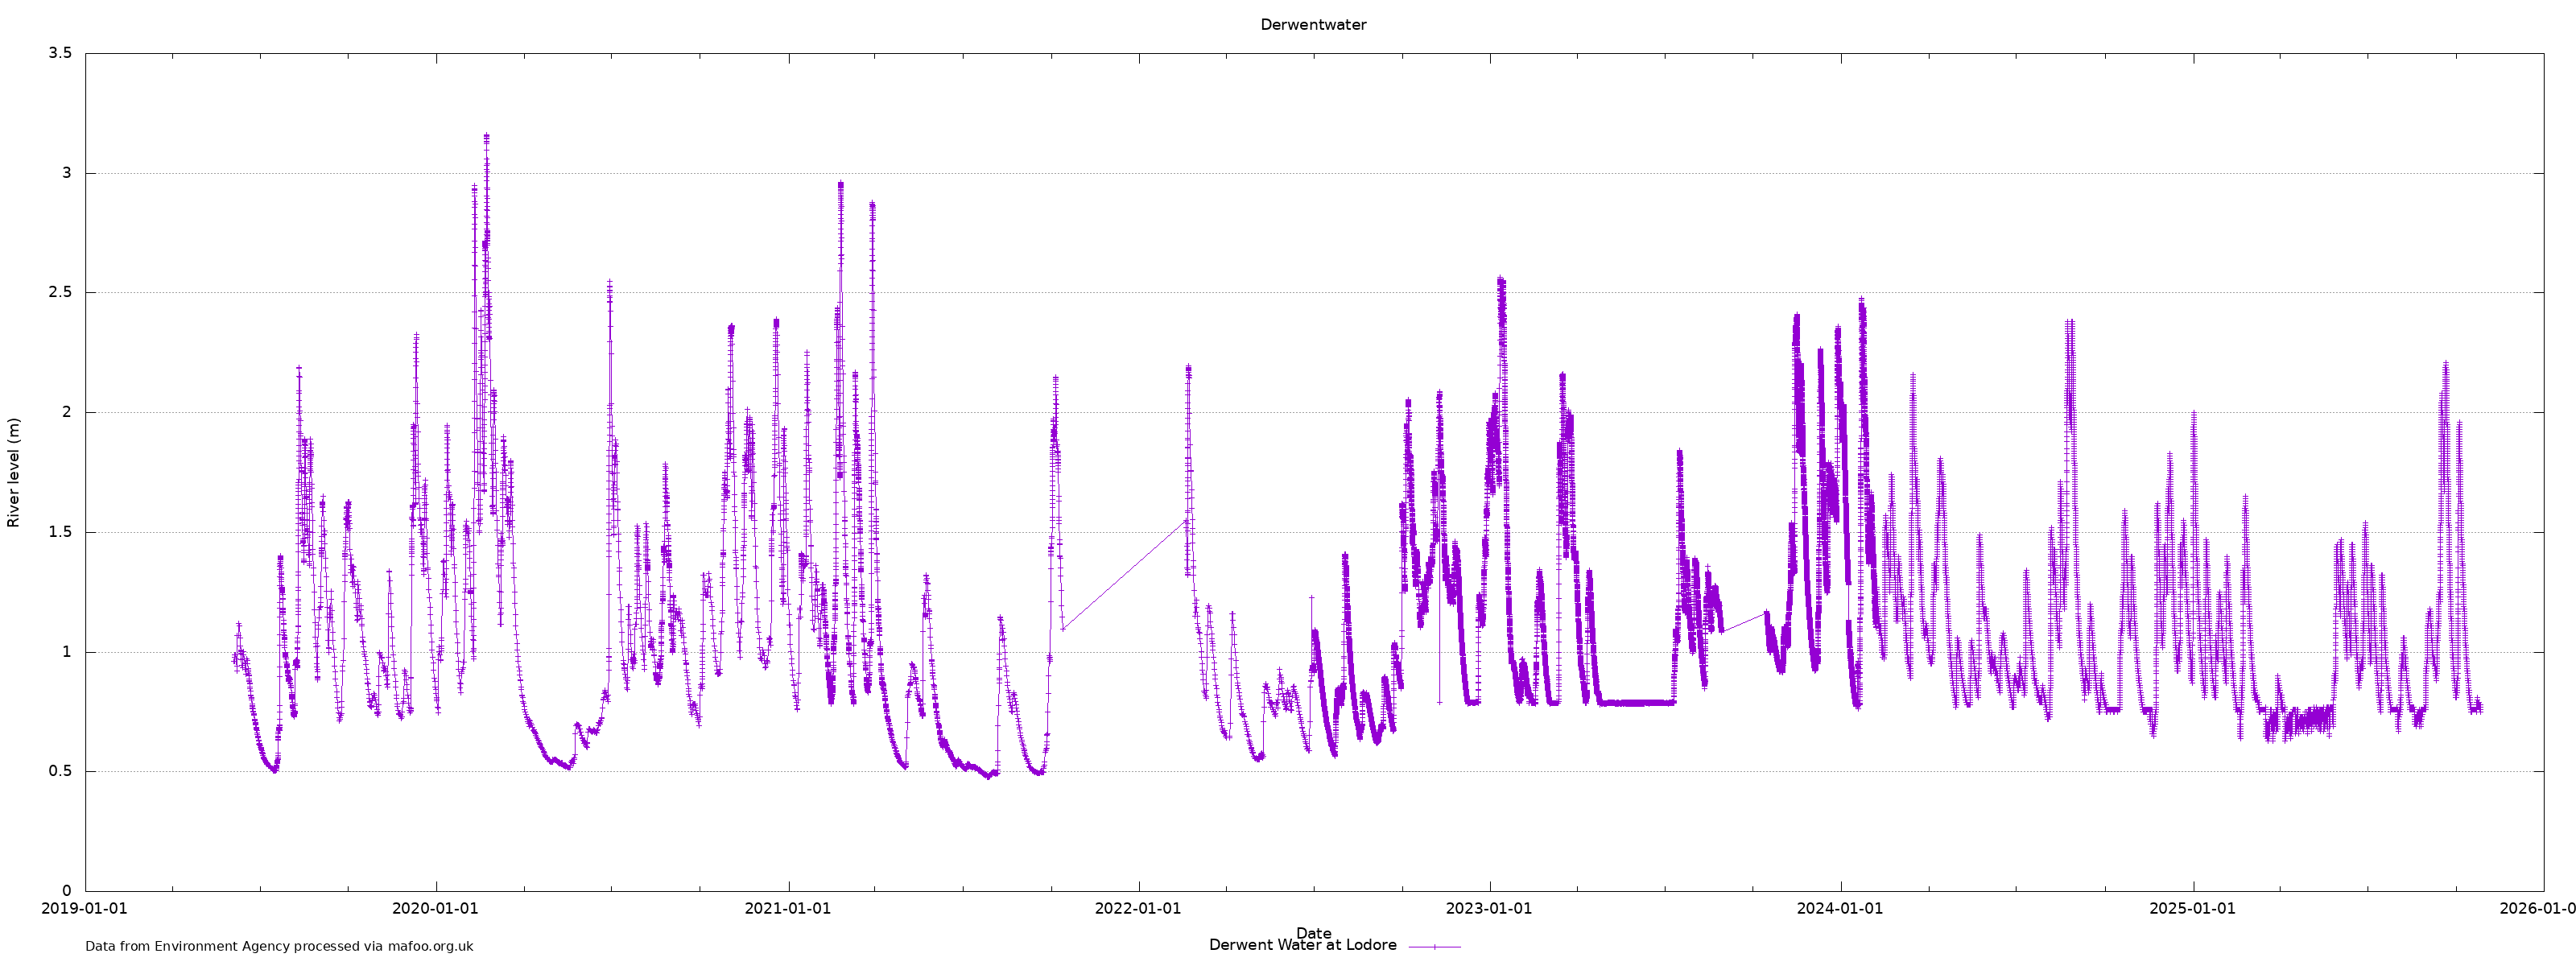Click the 2023-01-01 date tick label
The width and height of the screenshot is (2576, 966).
tap(1489, 909)
